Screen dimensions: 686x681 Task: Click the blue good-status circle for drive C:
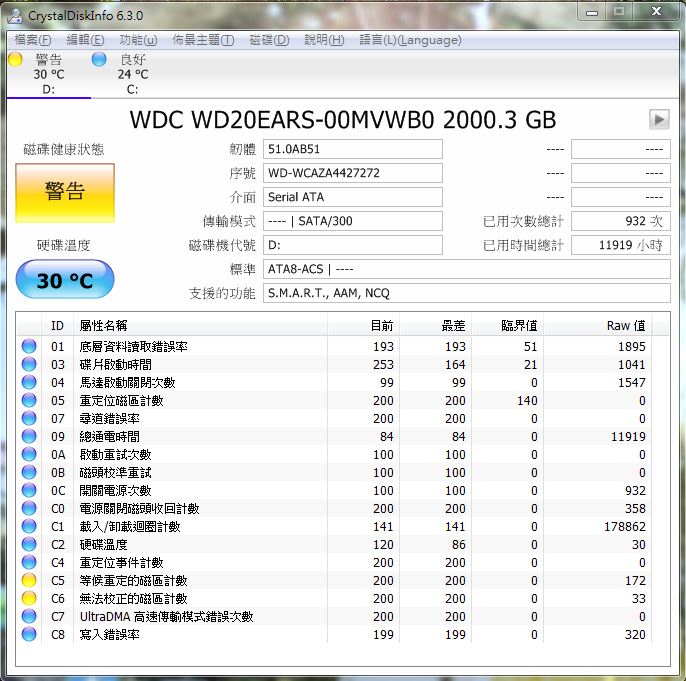[x=99, y=59]
